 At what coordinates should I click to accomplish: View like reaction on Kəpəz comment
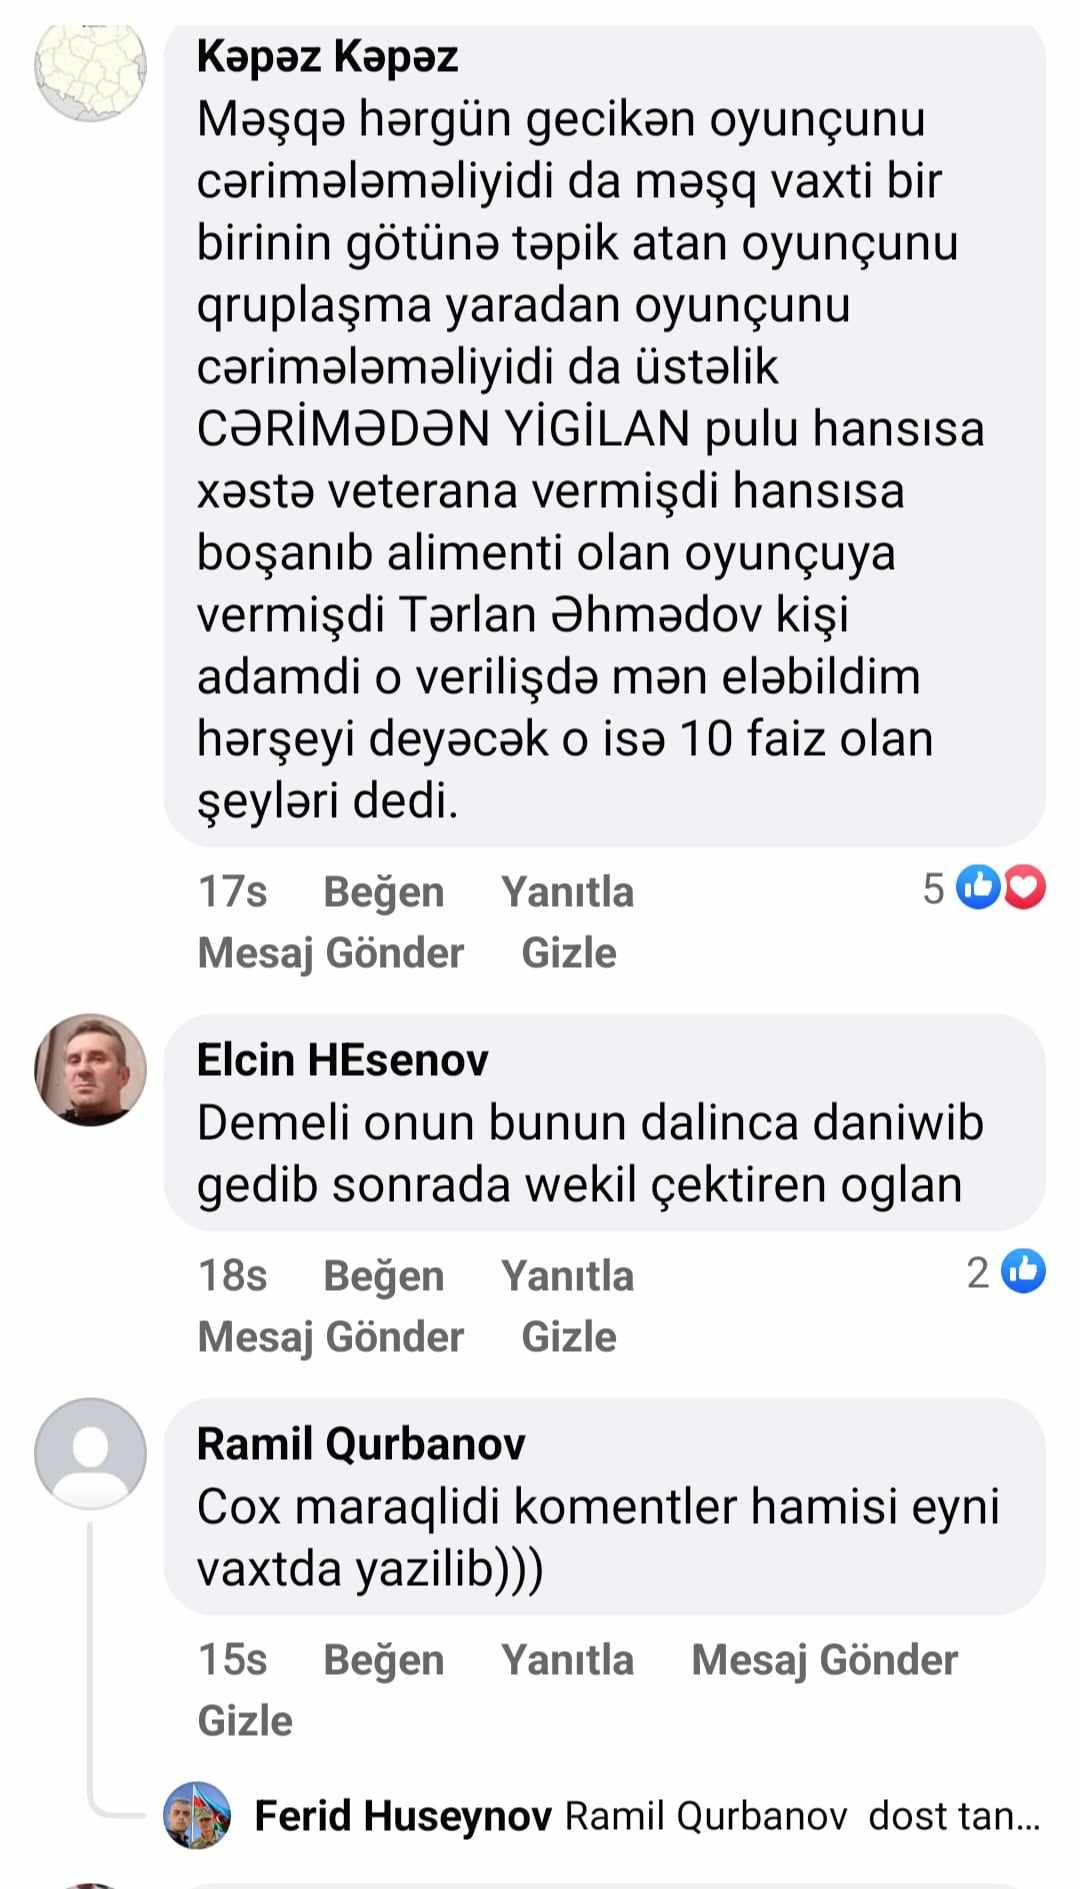pyautogui.click(x=978, y=887)
